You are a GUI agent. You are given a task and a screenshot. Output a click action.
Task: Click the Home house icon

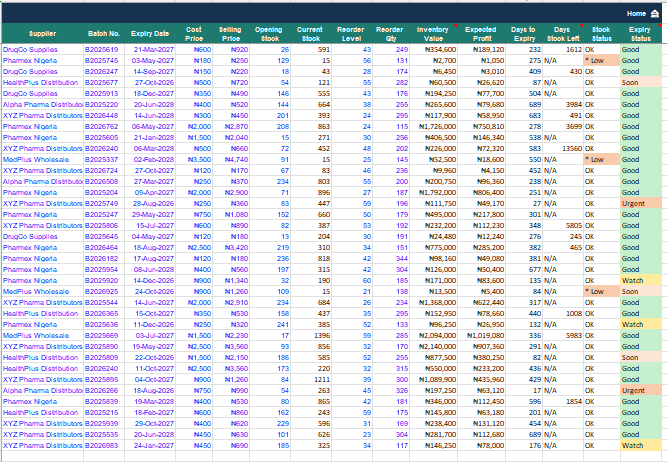(655, 14)
